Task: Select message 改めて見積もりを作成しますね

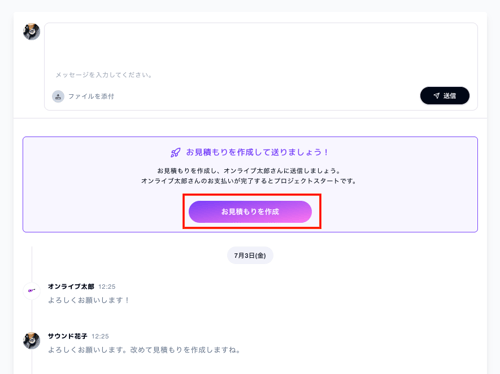Action: (x=185, y=350)
